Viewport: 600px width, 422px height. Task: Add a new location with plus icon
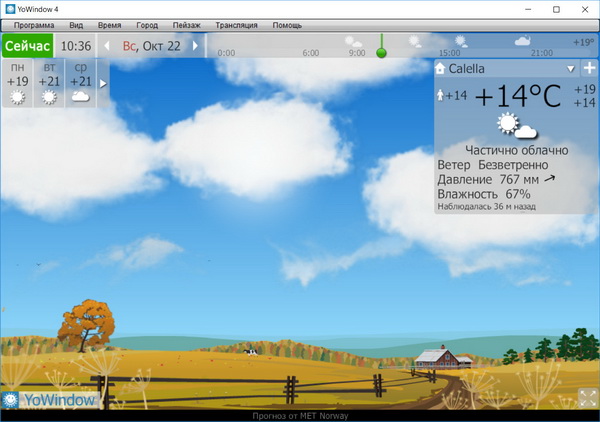coord(588,68)
